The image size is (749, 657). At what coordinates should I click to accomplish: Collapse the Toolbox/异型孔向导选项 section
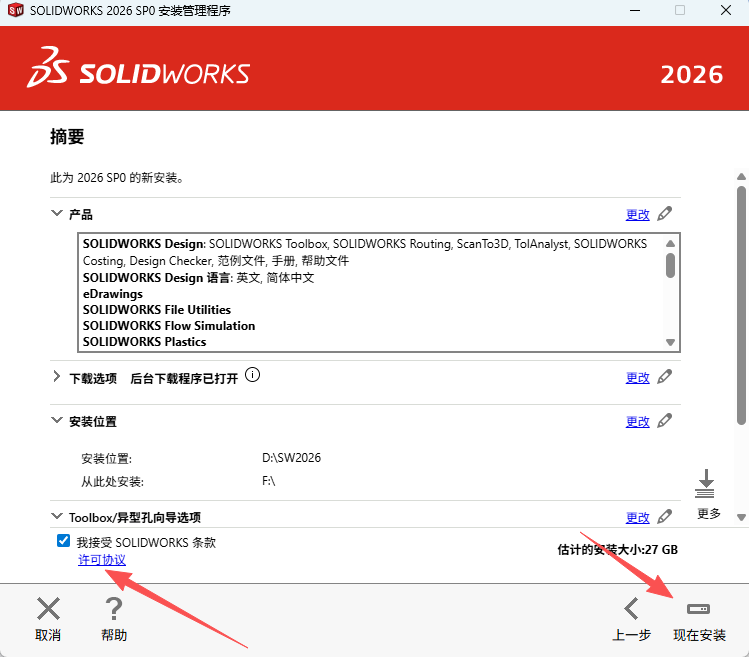point(57,516)
